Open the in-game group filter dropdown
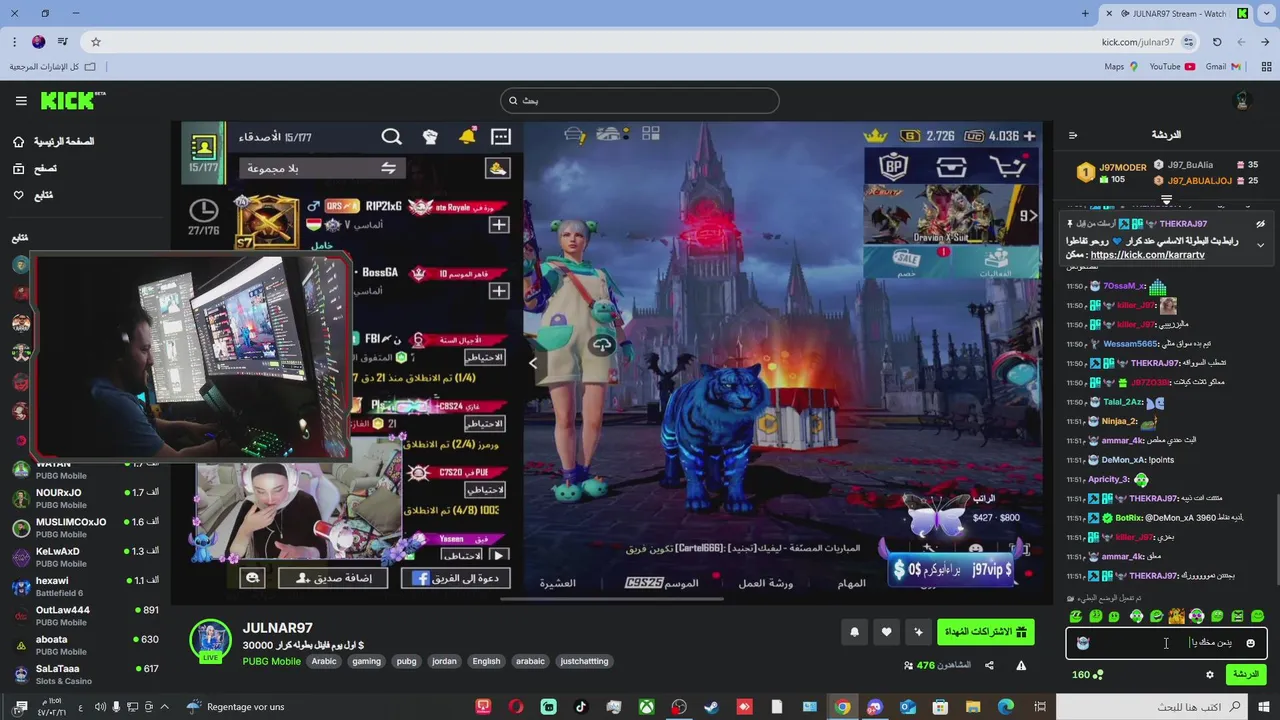This screenshot has width=1280, height=720. point(321,168)
